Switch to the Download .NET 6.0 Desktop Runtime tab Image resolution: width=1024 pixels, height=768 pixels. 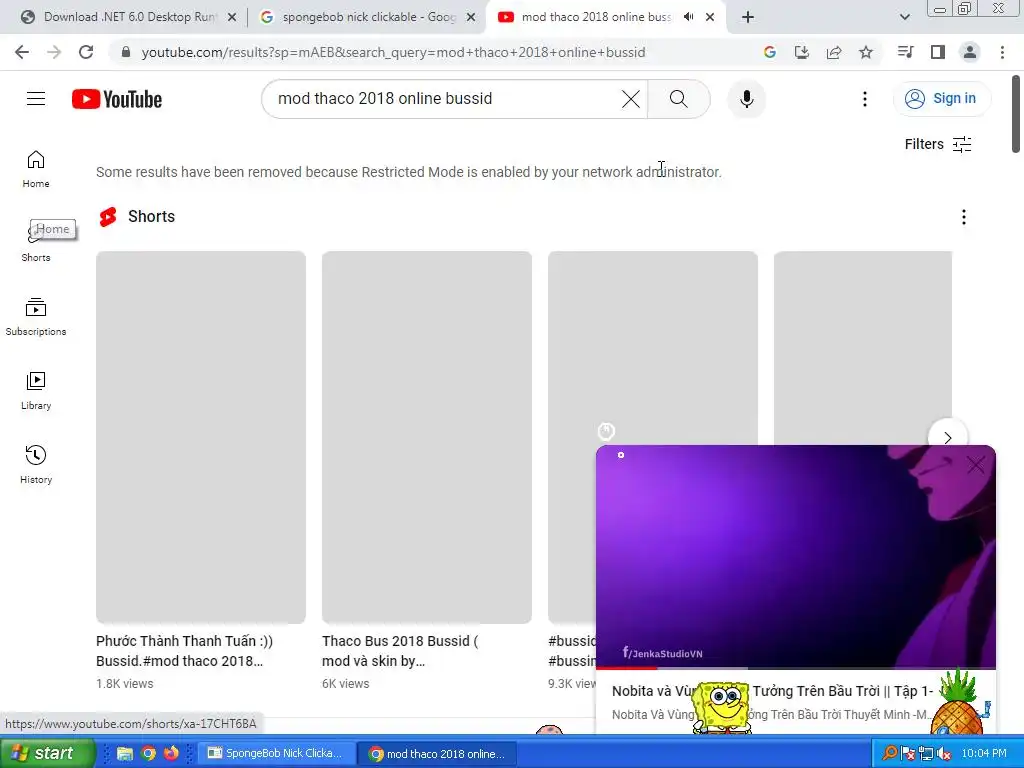128,17
